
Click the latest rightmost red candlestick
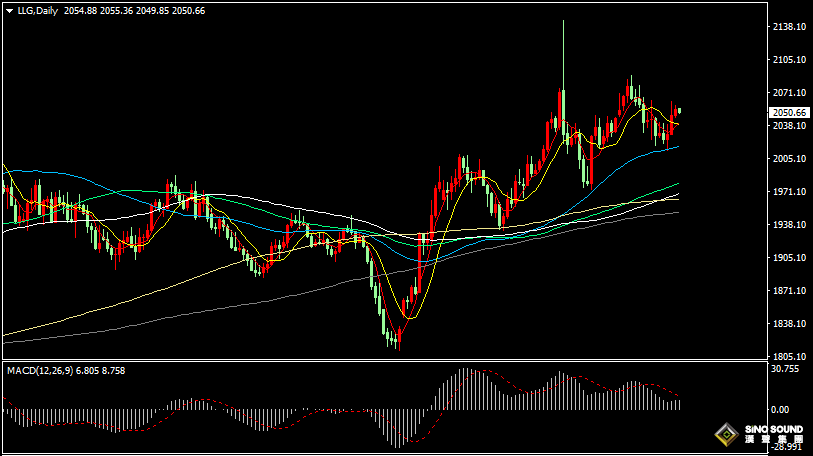[x=678, y=112]
